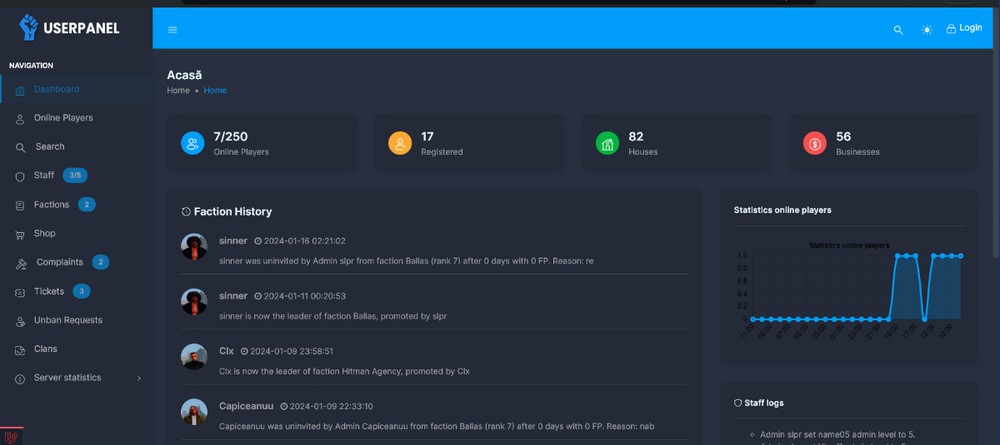Screen dimensions: 1000x445
Task: Click the Login button
Action: [x=964, y=29]
